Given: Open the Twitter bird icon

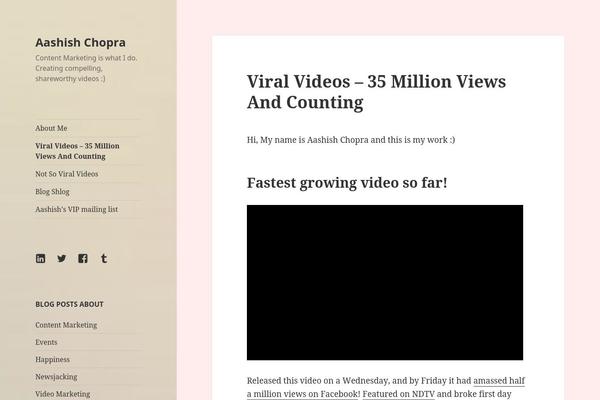Looking at the screenshot, I should (62, 258).
